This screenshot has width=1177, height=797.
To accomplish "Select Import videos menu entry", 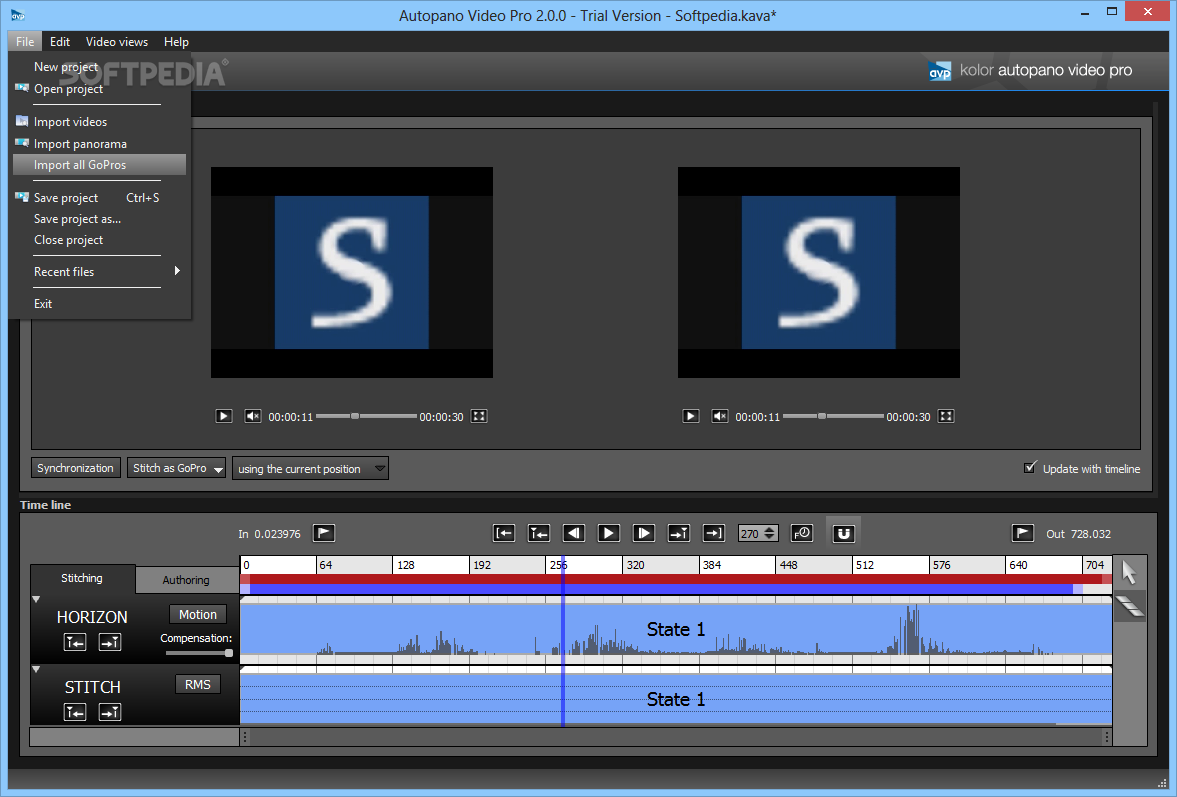I will 99,122.
